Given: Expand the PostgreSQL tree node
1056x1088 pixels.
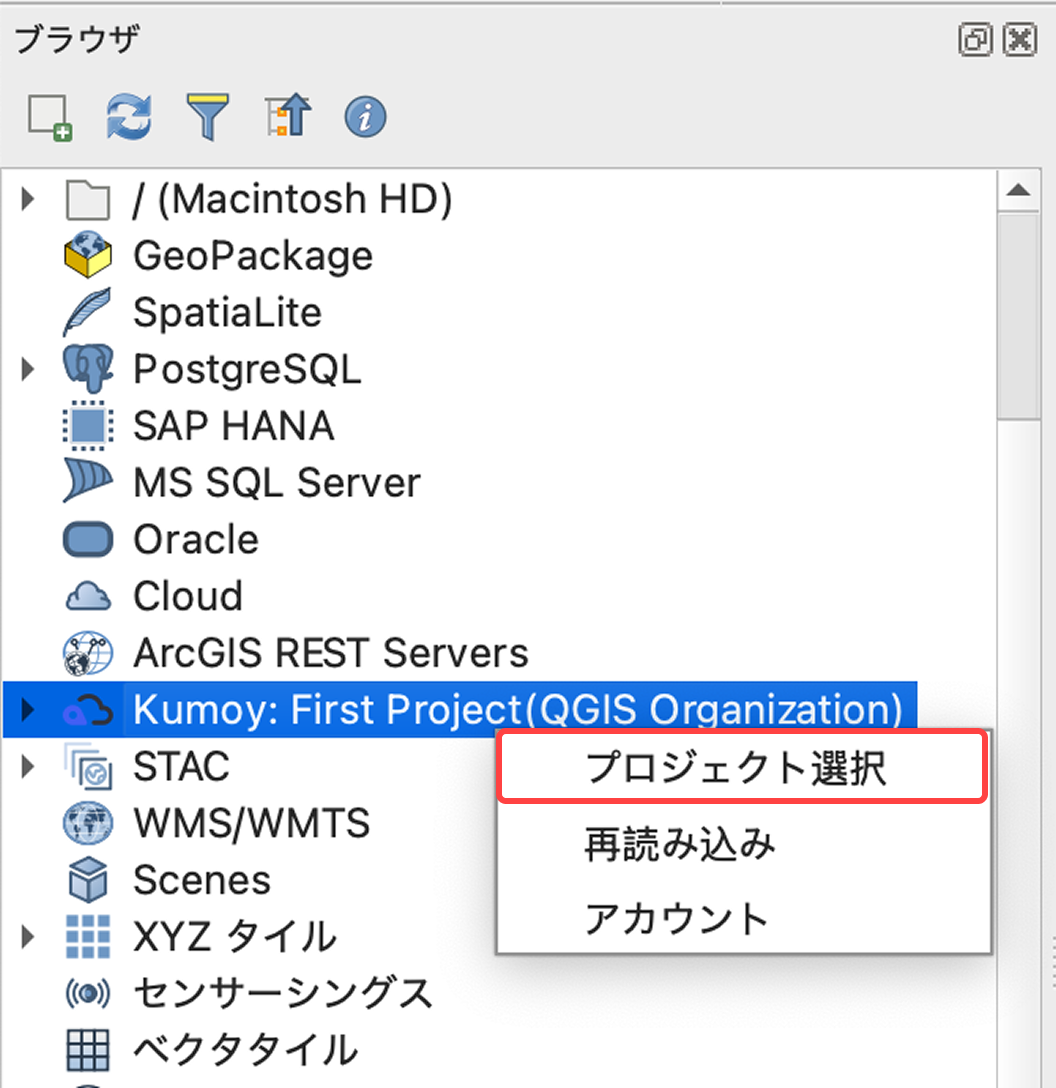Looking at the screenshot, I should tap(25, 368).
